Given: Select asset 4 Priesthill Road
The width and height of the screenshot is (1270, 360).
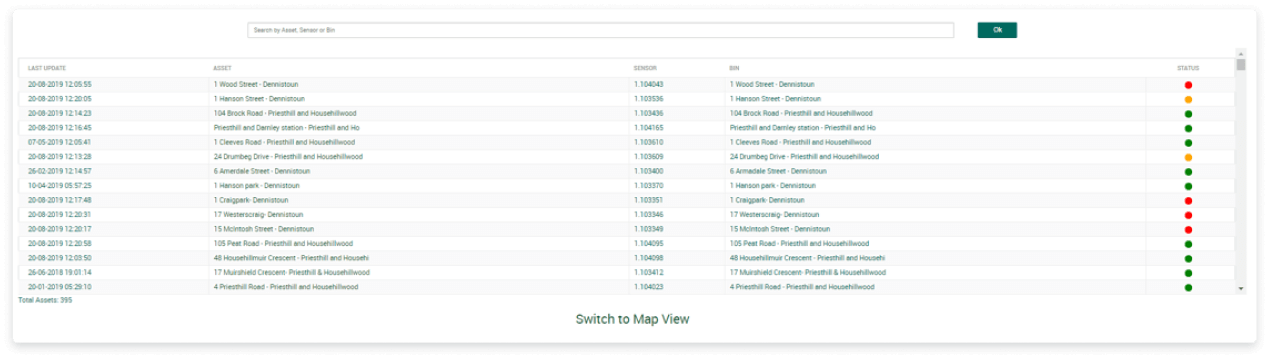Looking at the screenshot, I should coord(285,287).
